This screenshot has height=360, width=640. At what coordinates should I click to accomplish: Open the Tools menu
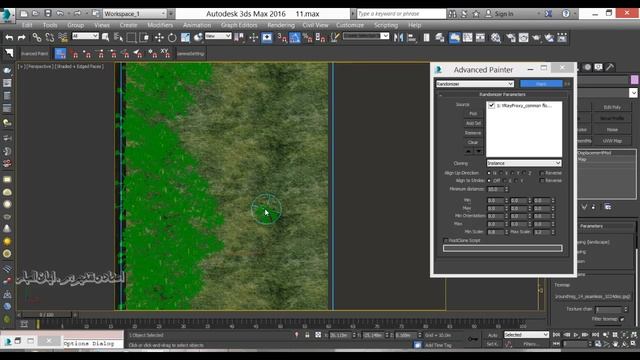pyautogui.click(x=50, y=25)
